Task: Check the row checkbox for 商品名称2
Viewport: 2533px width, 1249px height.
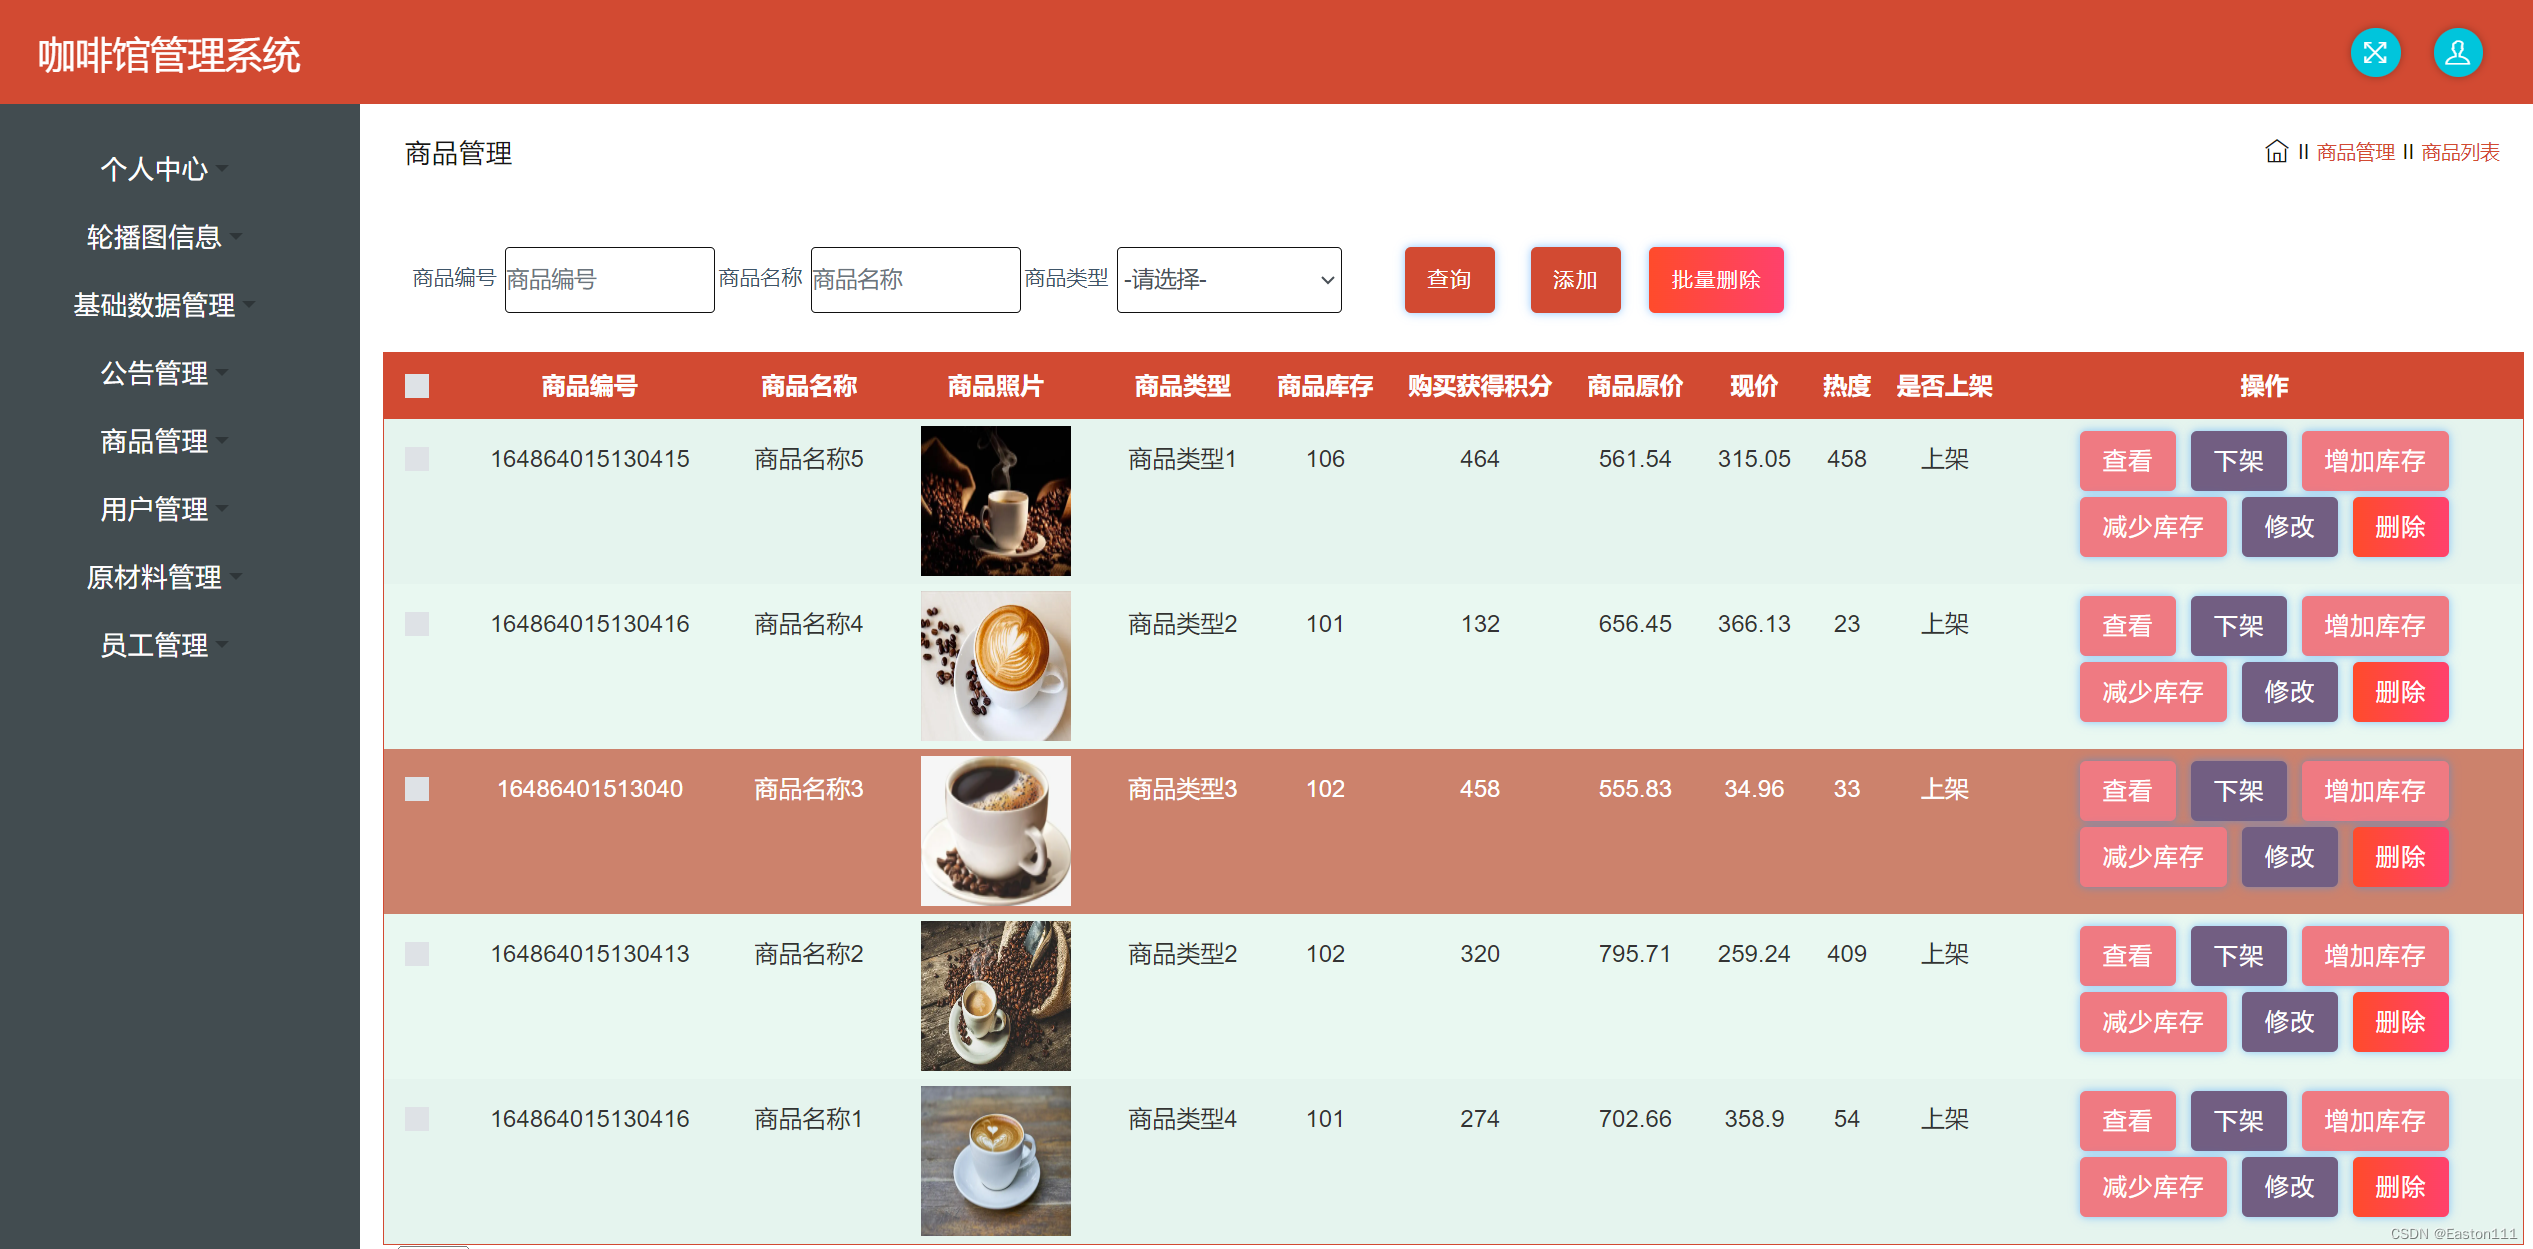Action: pos(417,954)
